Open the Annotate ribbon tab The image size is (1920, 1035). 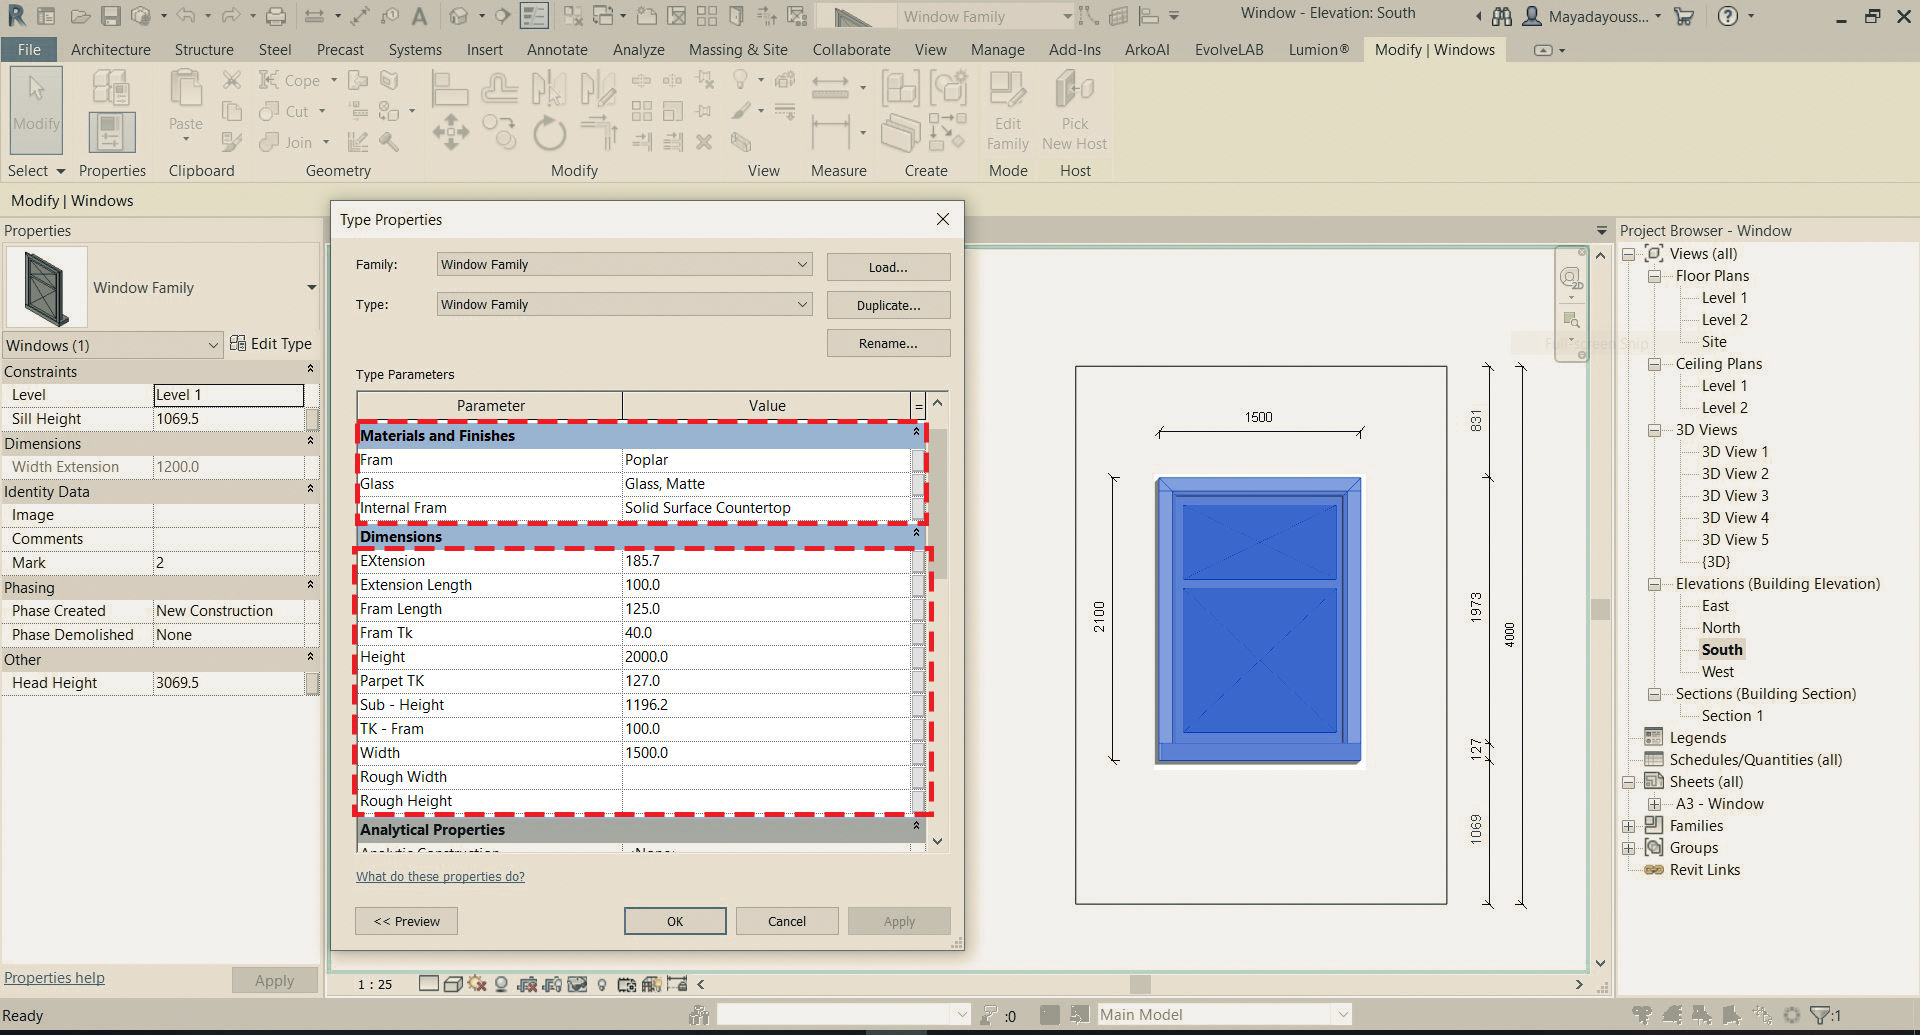pyautogui.click(x=557, y=50)
